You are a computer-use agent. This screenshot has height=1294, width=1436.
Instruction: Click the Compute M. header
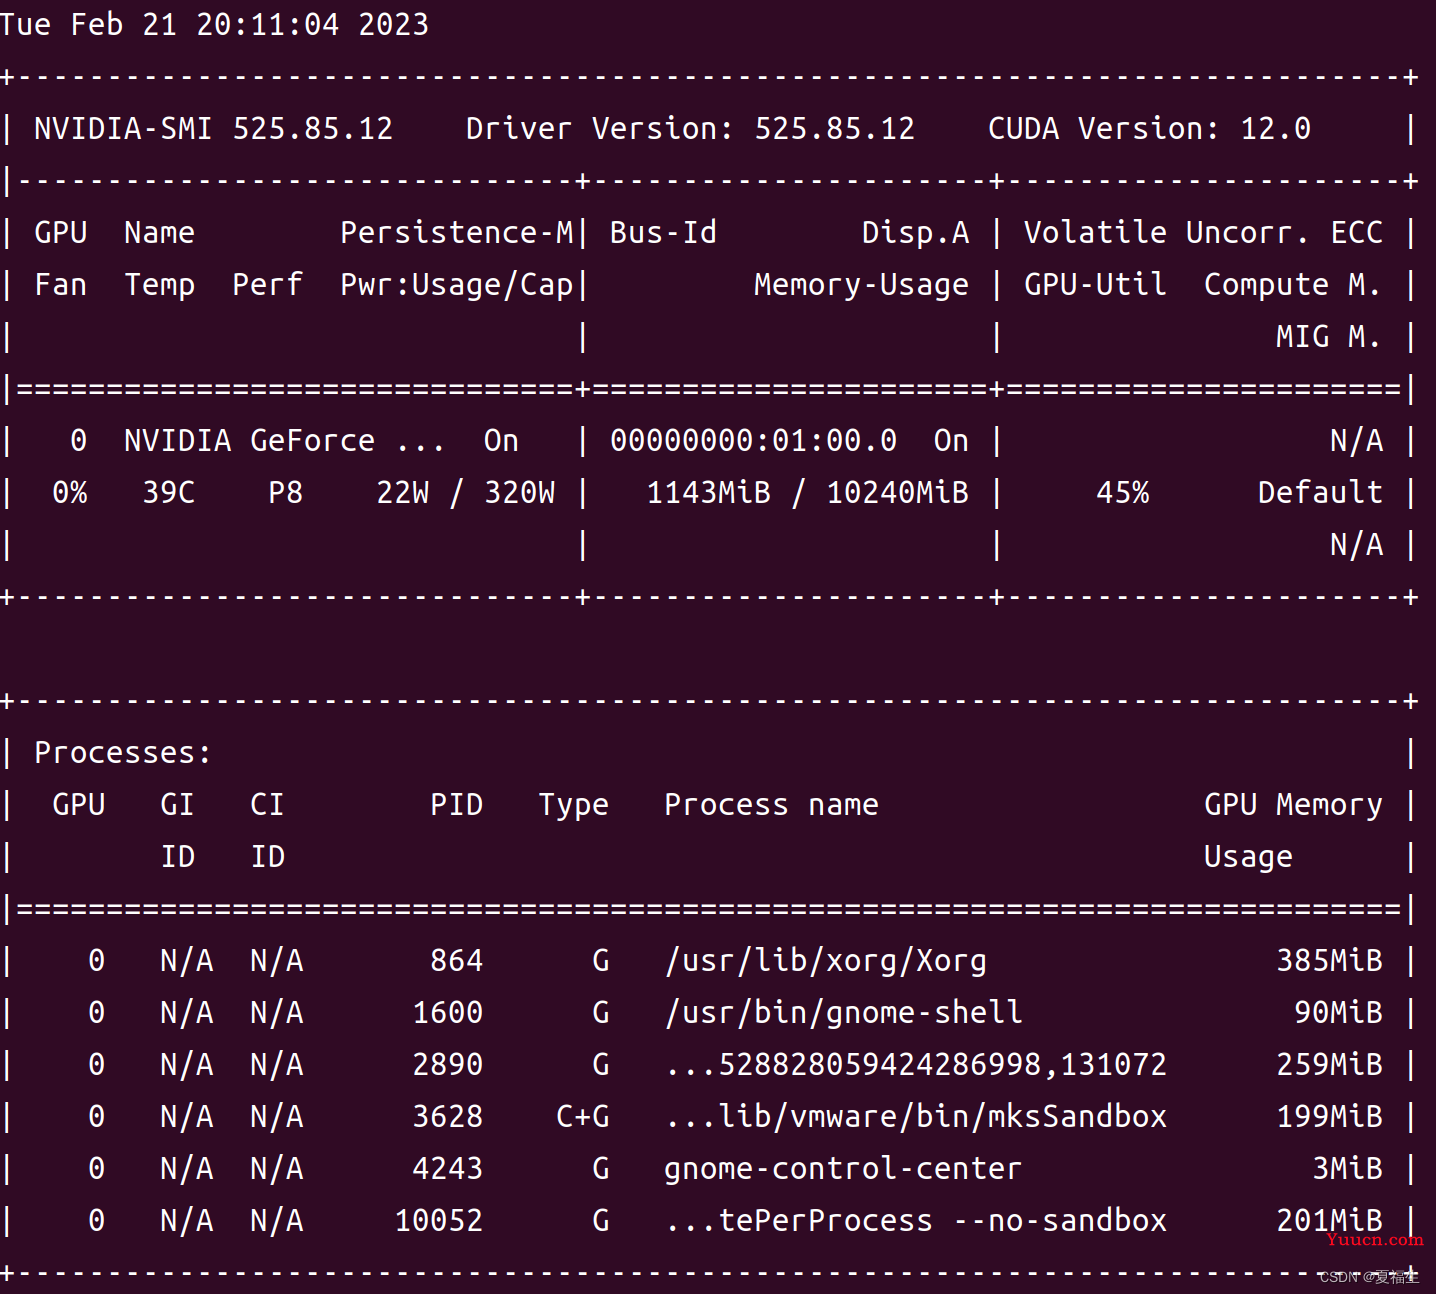point(1292,285)
